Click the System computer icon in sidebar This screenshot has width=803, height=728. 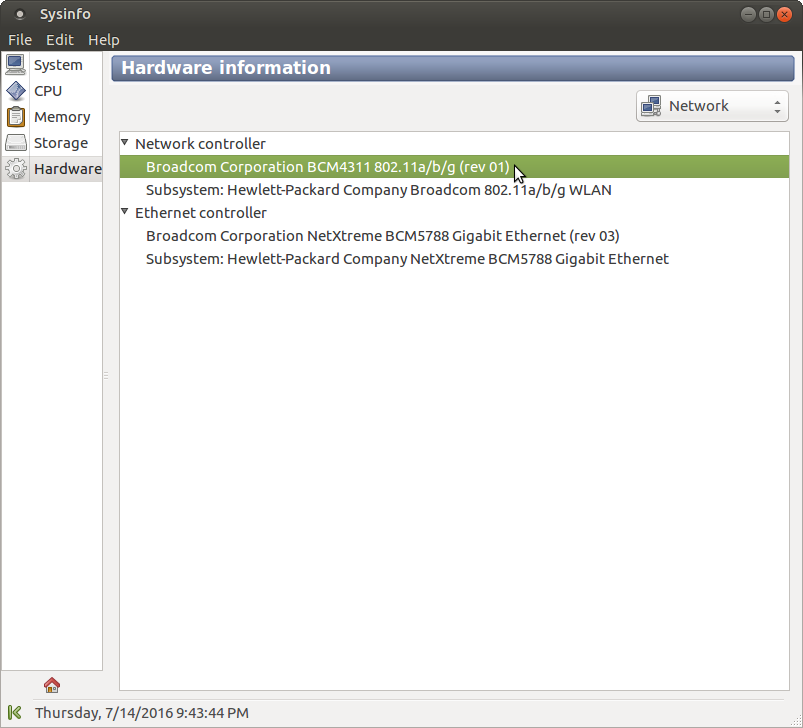(x=15, y=65)
